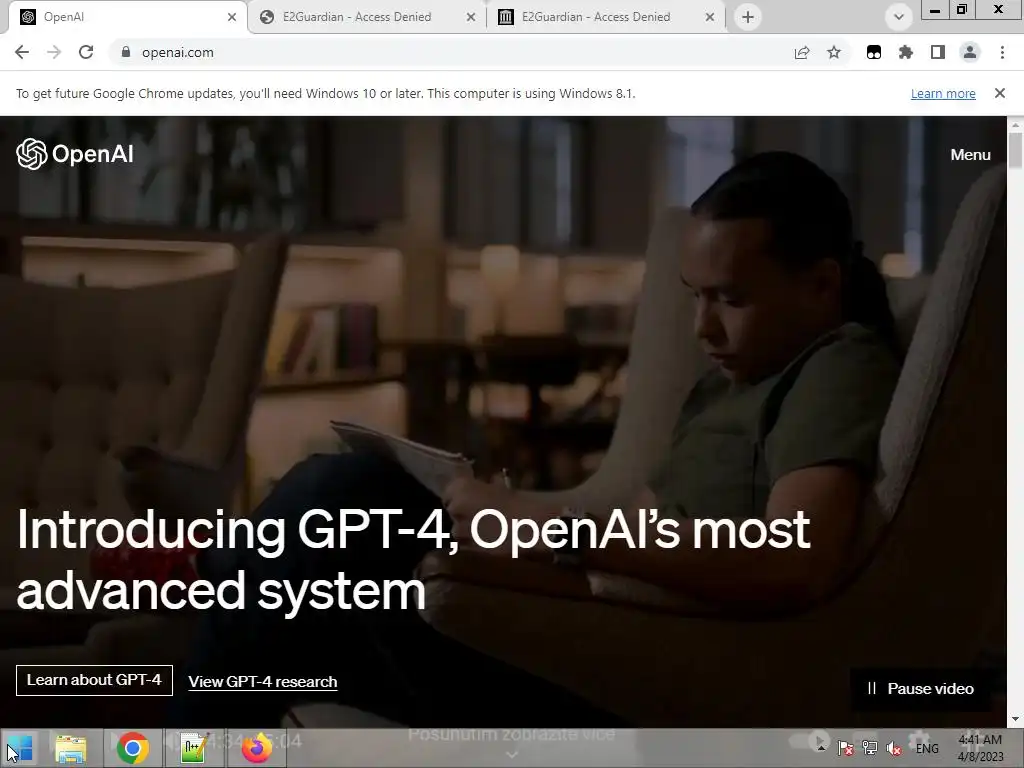Image resolution: width=1024 pixels, height=768 pixels.
Task: Go back to the previous page
Action: point(22,52)
